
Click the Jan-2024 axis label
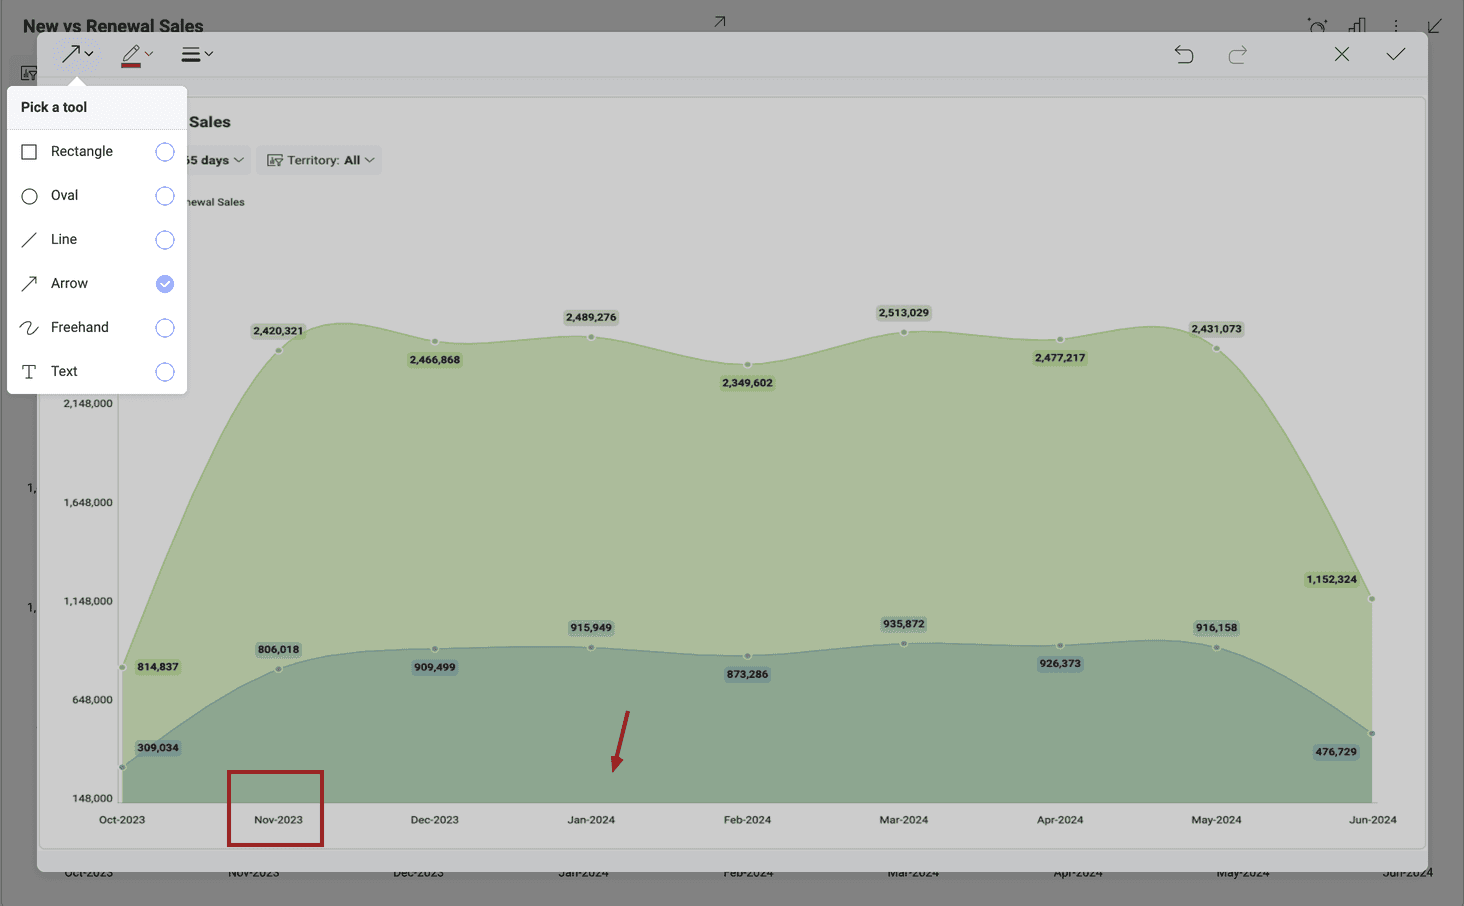591,820
